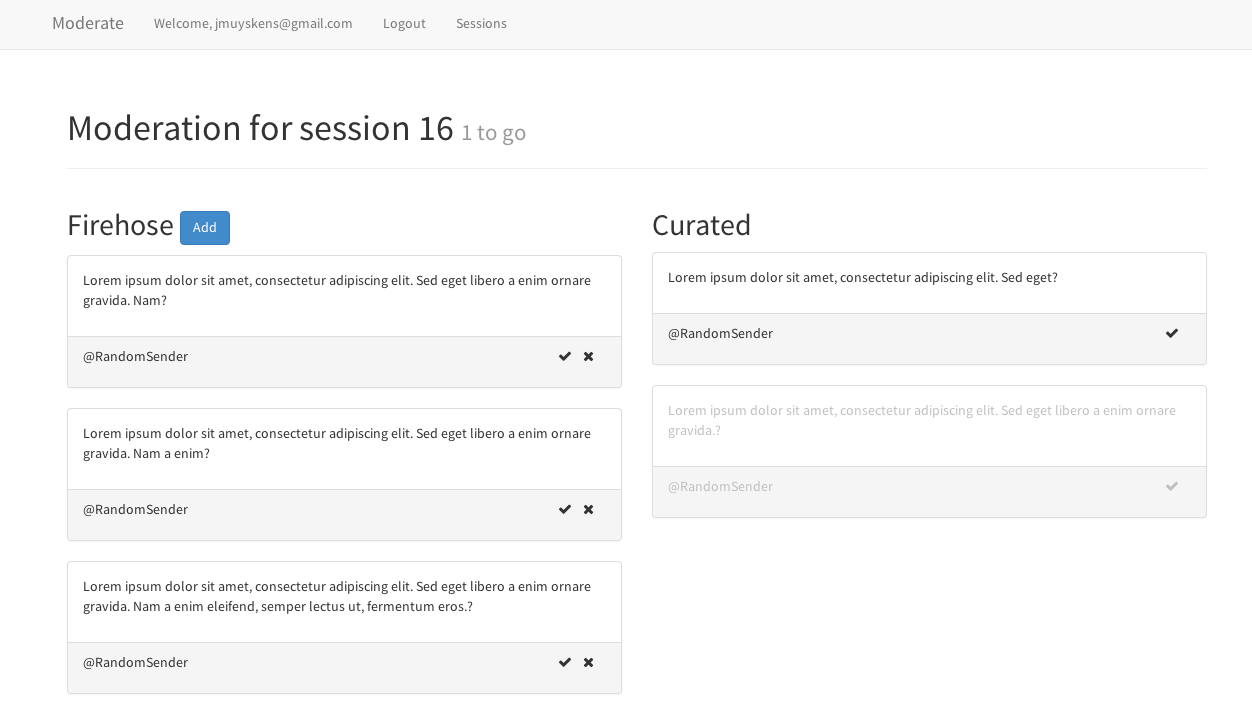Screen dimensions: 1252x725
Task: Click the Logout link
Action: pyautogui.click(x=404, y=24)
